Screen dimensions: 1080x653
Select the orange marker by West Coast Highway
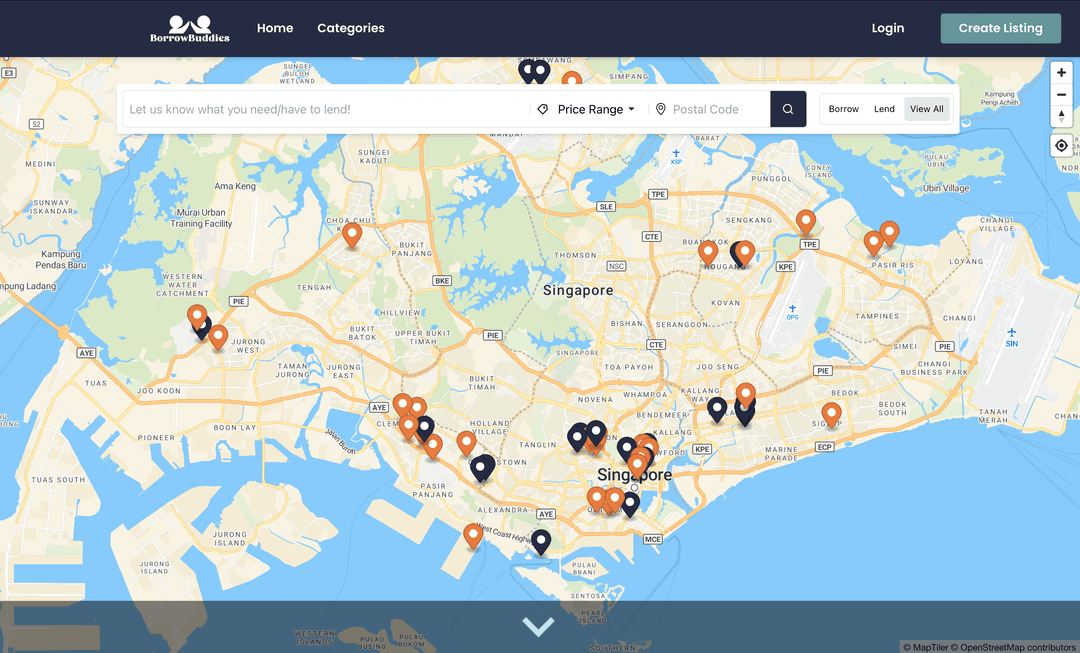pyautogui.click(x=472, y=536)
